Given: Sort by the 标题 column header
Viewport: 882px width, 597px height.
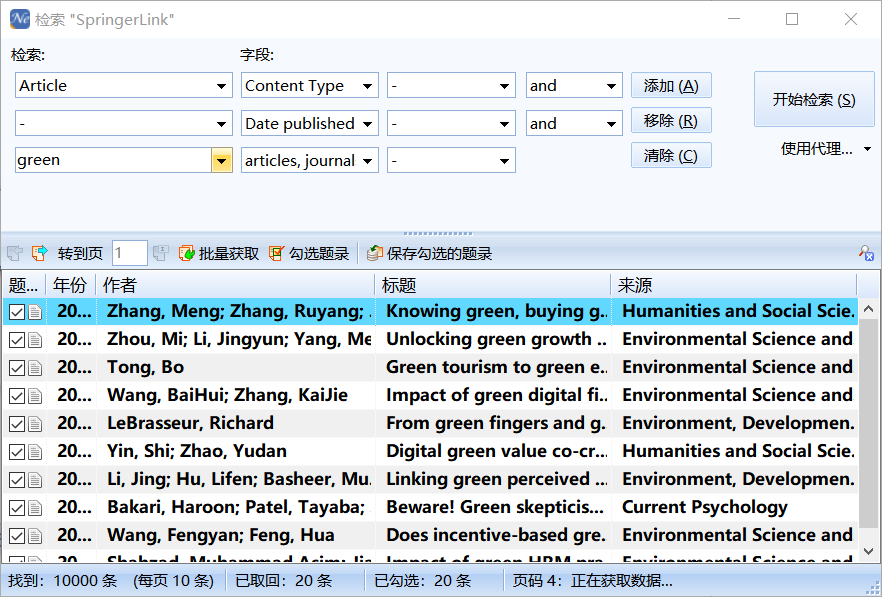Looking at the screenshot, I should 493,285.
